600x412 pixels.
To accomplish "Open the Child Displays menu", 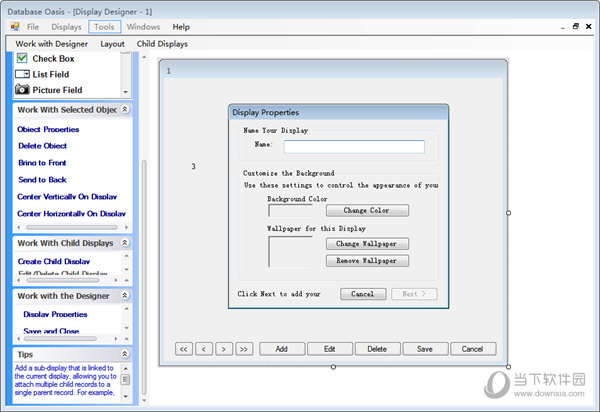I will [x=162, y=44].
